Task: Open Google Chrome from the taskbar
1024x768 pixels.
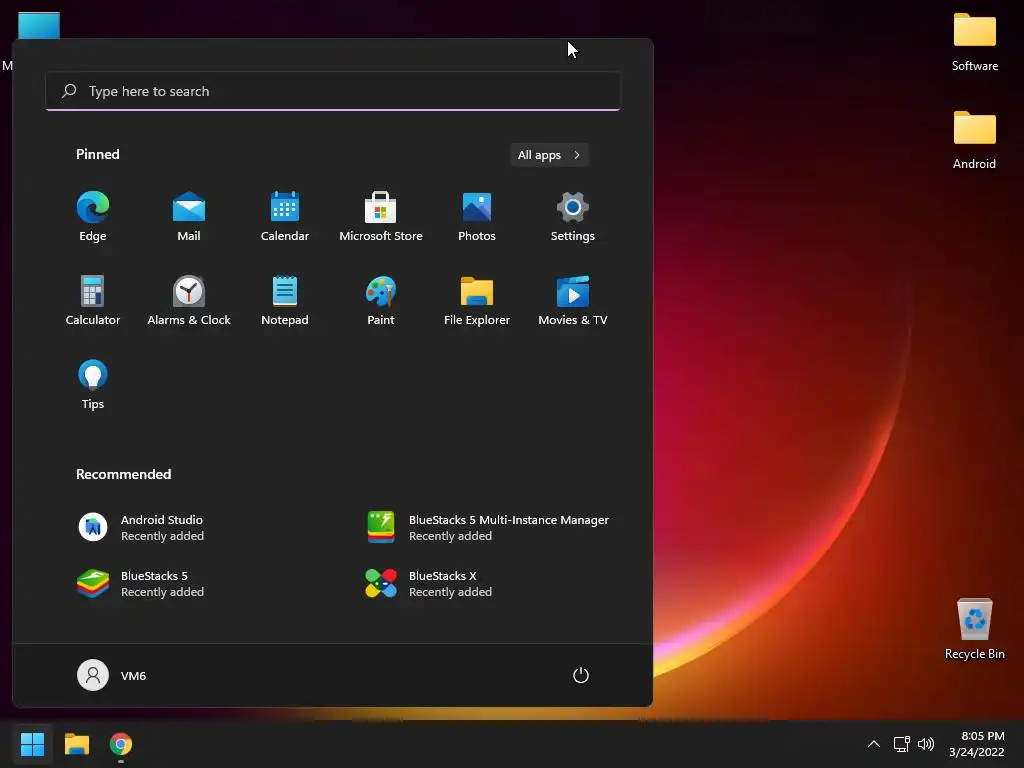Action: point(121,744)
